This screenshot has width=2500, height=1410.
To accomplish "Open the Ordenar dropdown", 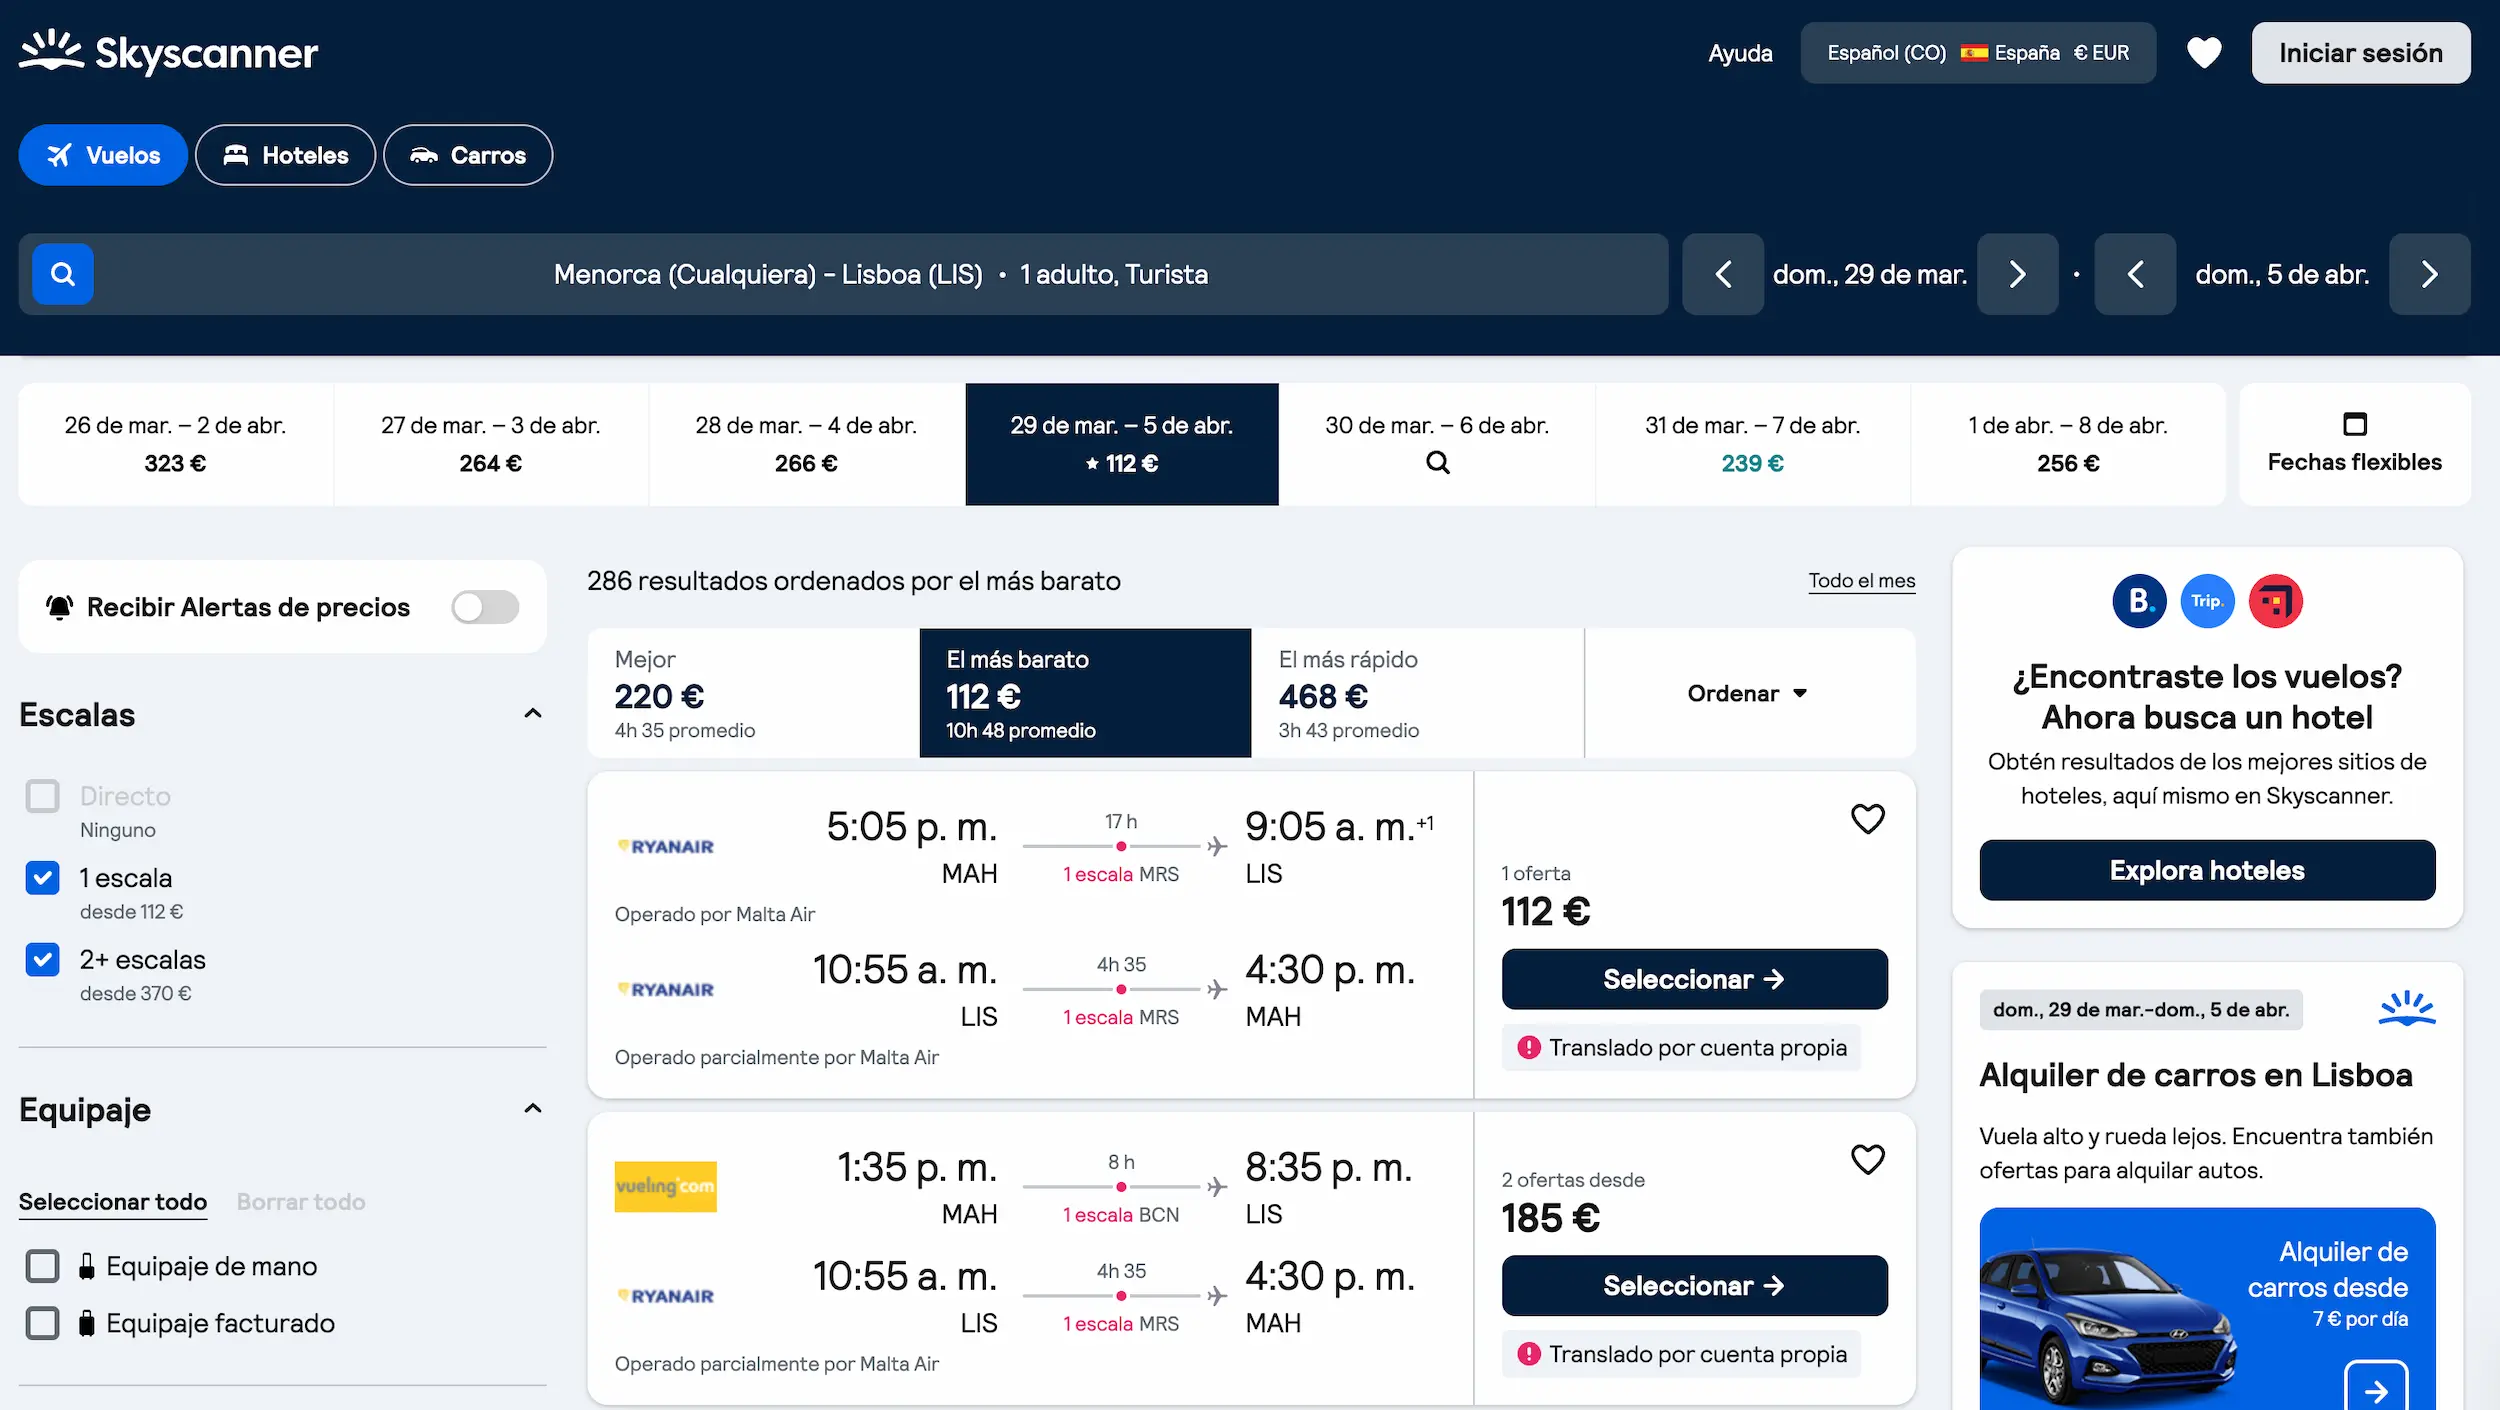I will [x=1748, y=693].
